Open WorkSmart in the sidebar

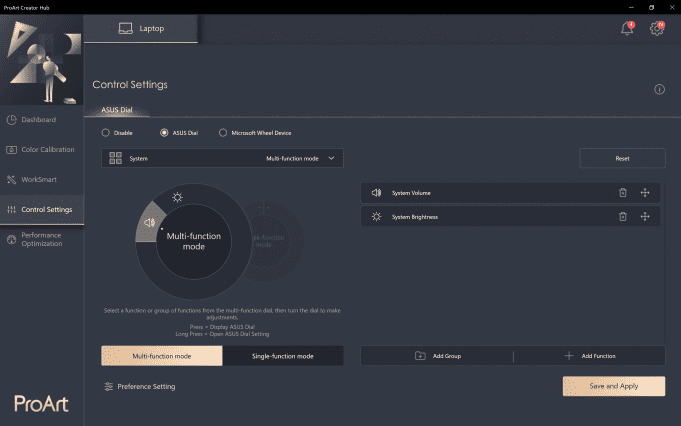point(42,179)
